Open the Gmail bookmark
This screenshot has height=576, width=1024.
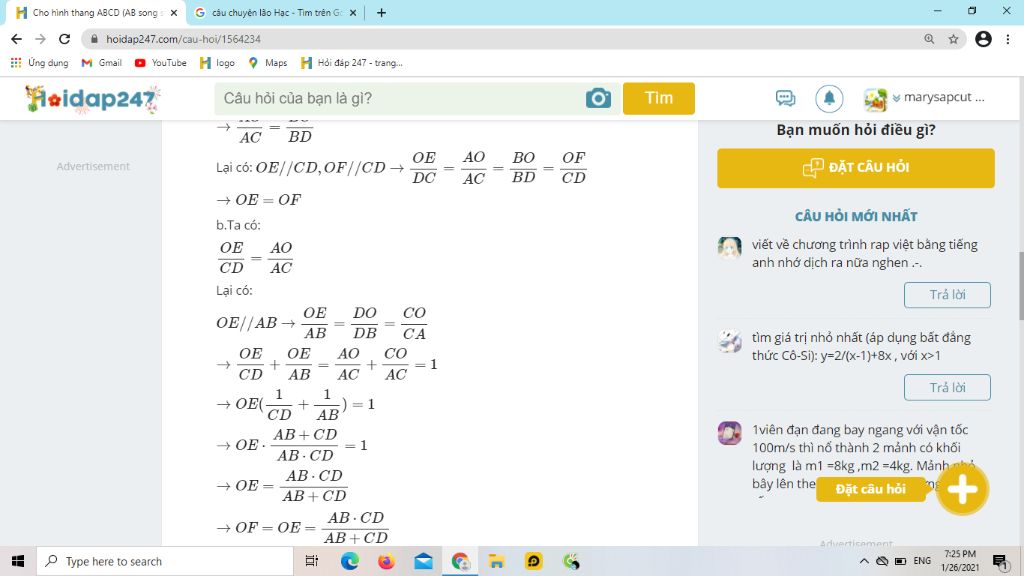click(x=102, y=63)
